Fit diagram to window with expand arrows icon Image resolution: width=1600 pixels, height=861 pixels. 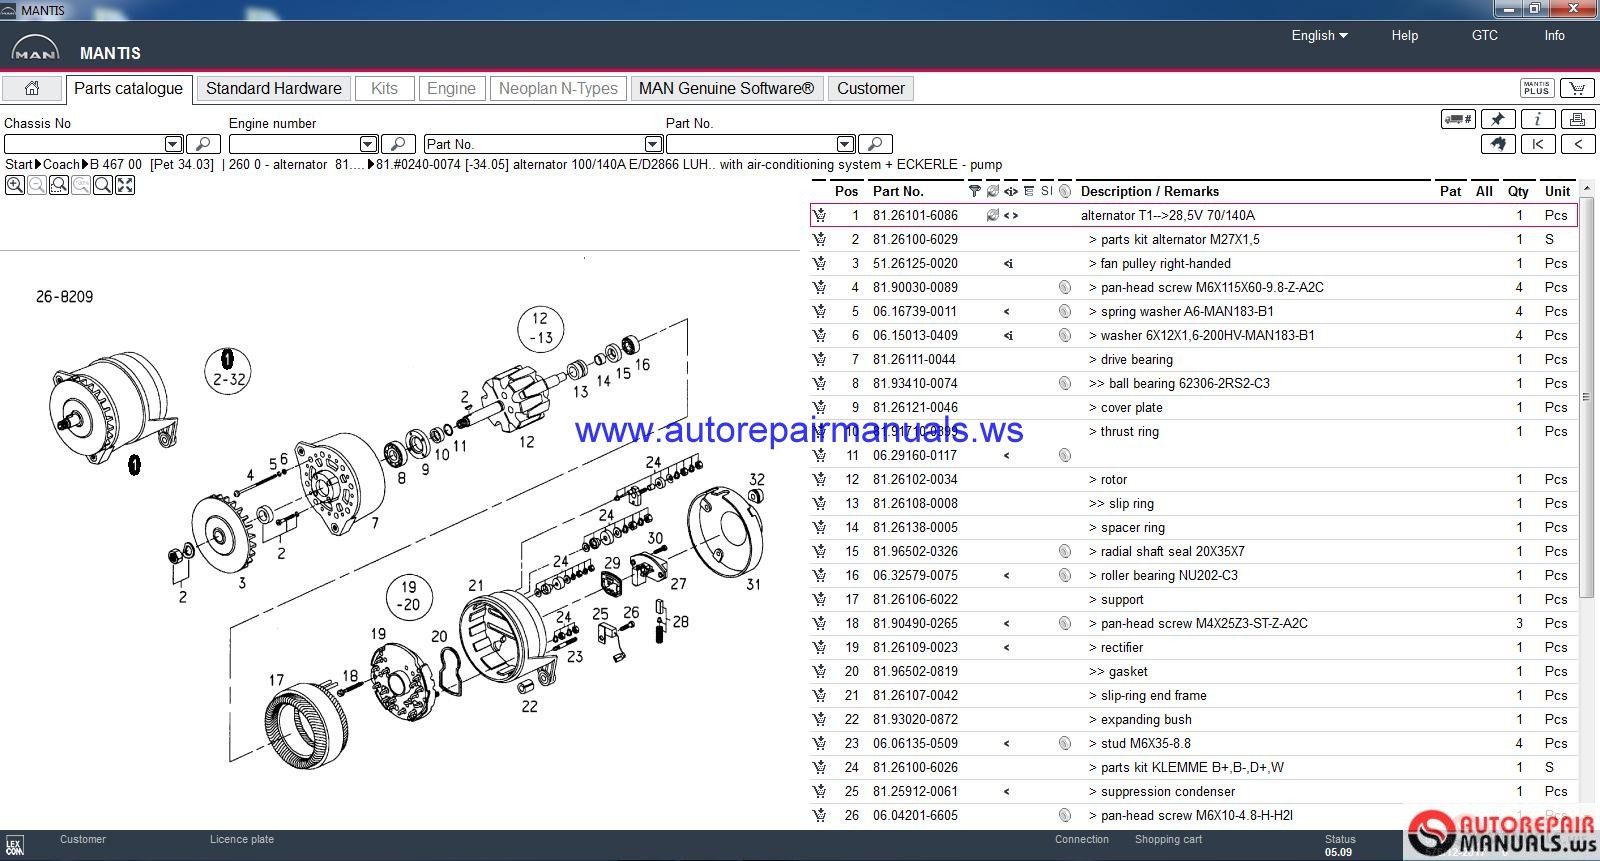click(125, 185)
